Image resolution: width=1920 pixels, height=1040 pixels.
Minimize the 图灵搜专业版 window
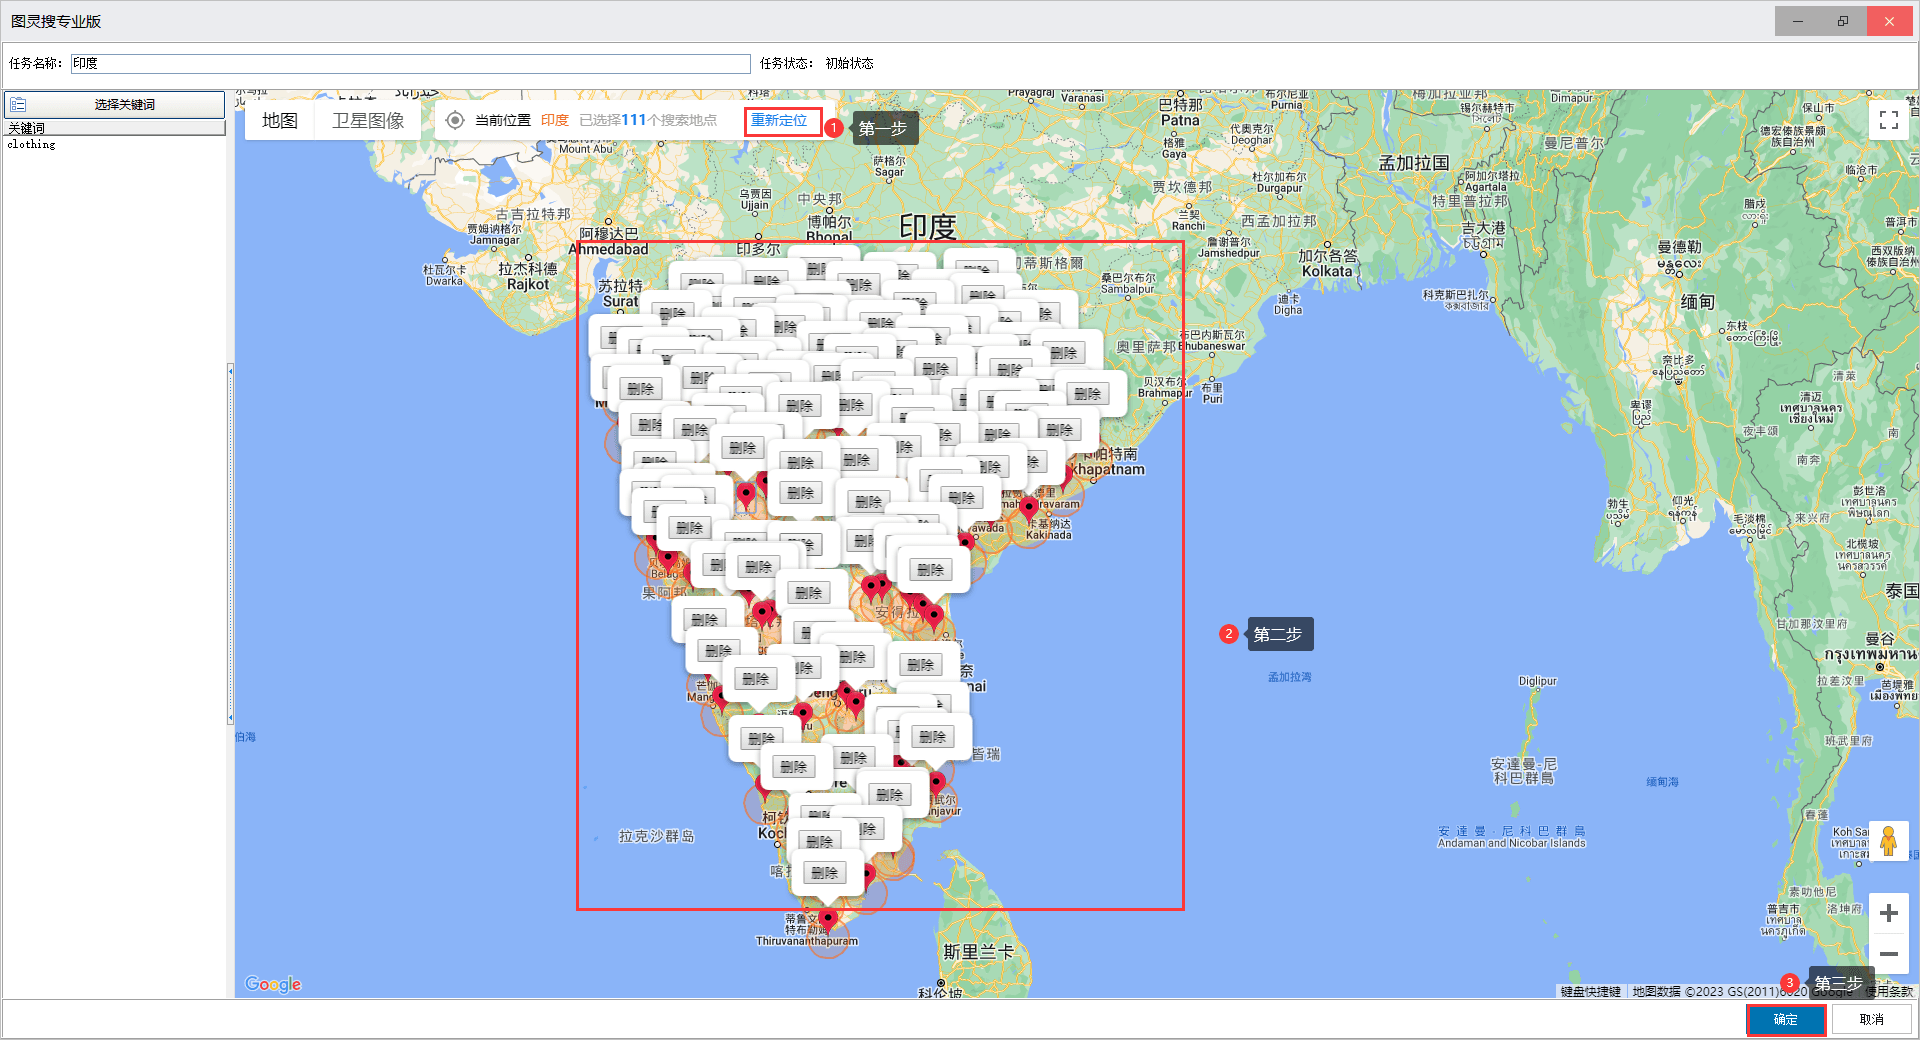(x=1798, y=21)
